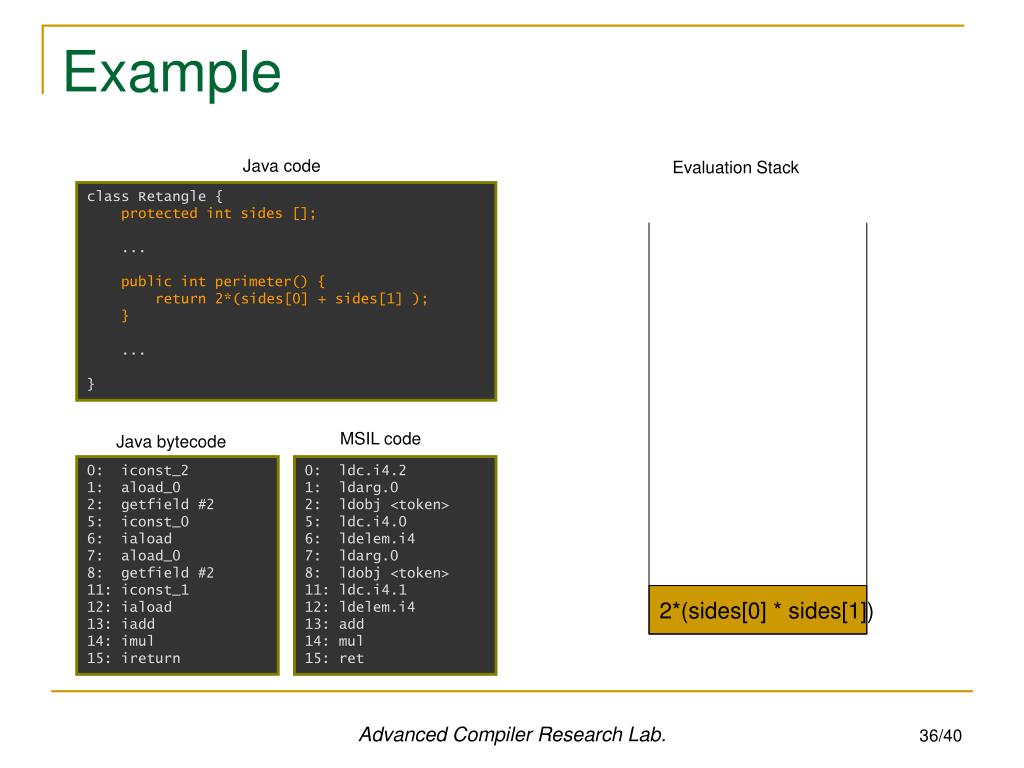The image size is (1024, 768).
Task: Click MSIL line "12: ldelem.i4"
Action: pyautogui.click(x=360, y=607)
